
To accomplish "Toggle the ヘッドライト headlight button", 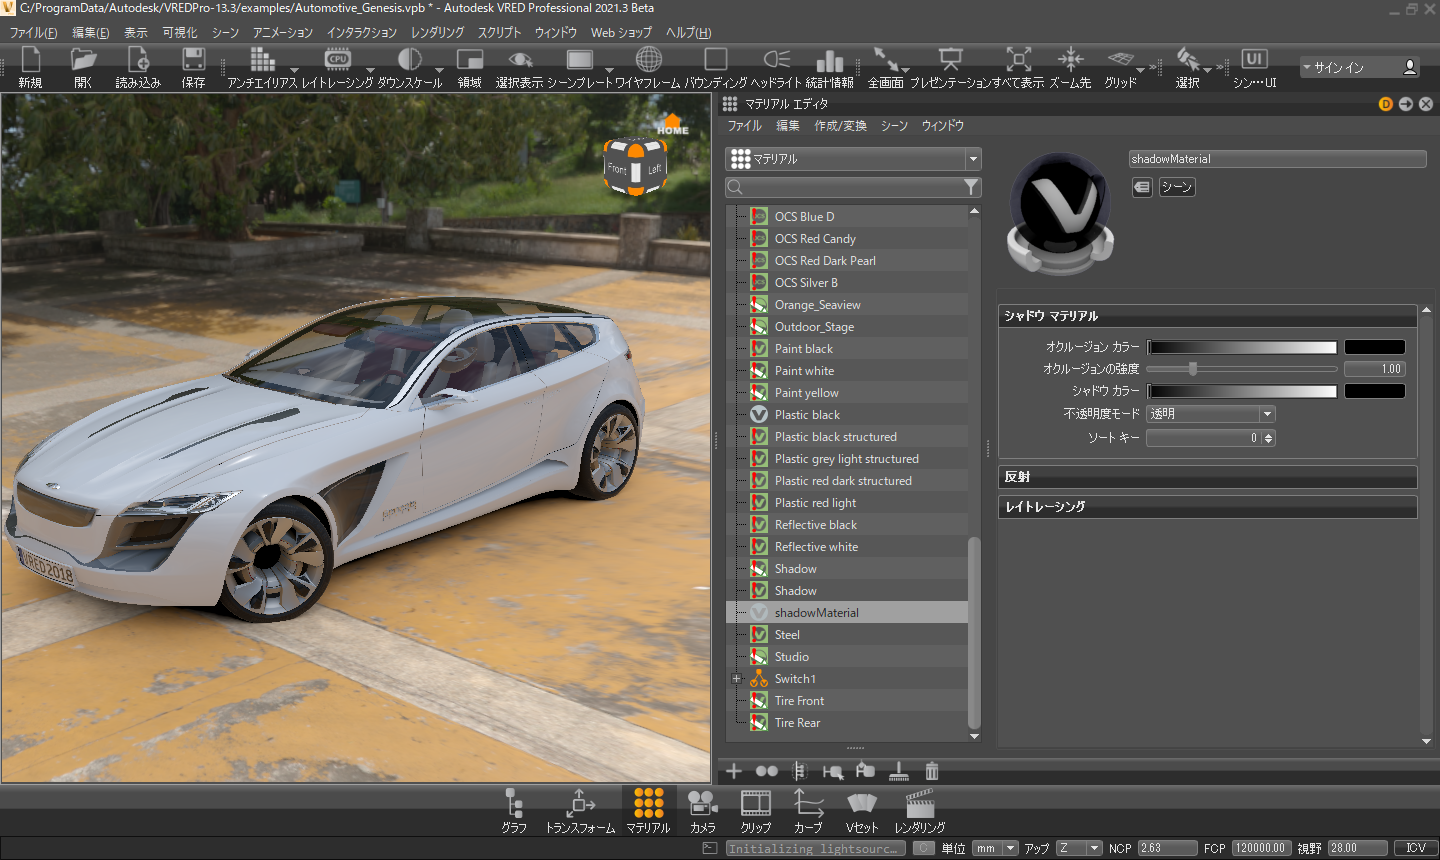I will coord(776,61).
